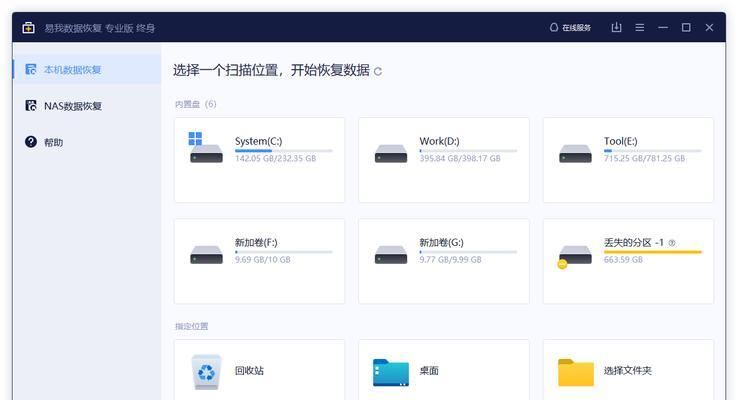
Task: Click the 新加卷(G:) drive icon
Action: point(391,255)
